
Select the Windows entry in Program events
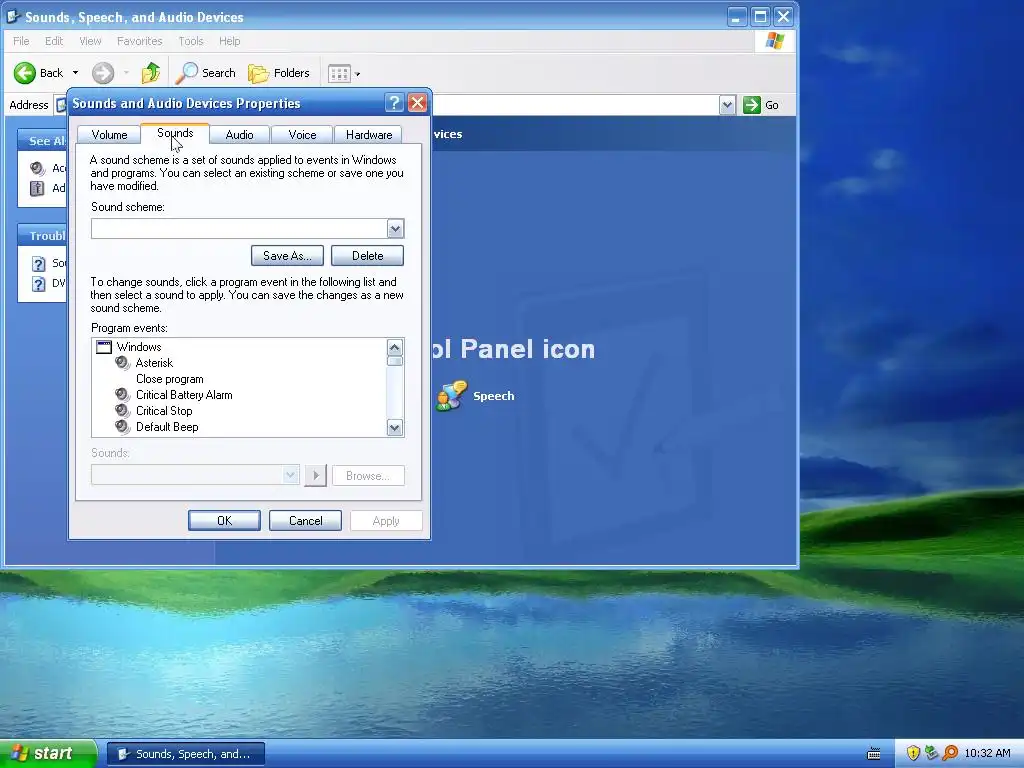point(138,347)
